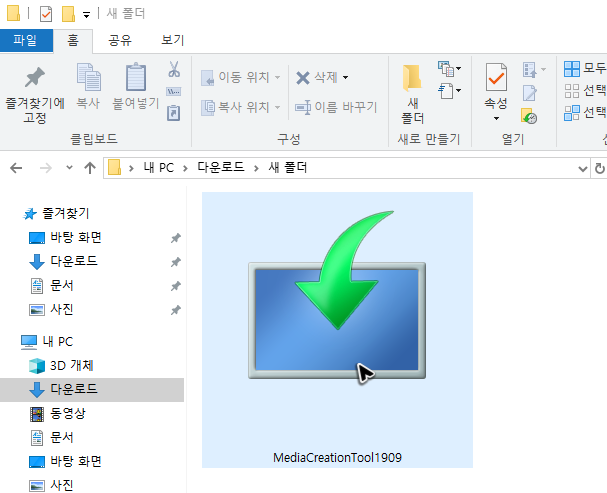Viewport: 607px width, 493px height.
Task: Click the paste shortcut icon
Action: pyautogui.click(x=173, y=113)
